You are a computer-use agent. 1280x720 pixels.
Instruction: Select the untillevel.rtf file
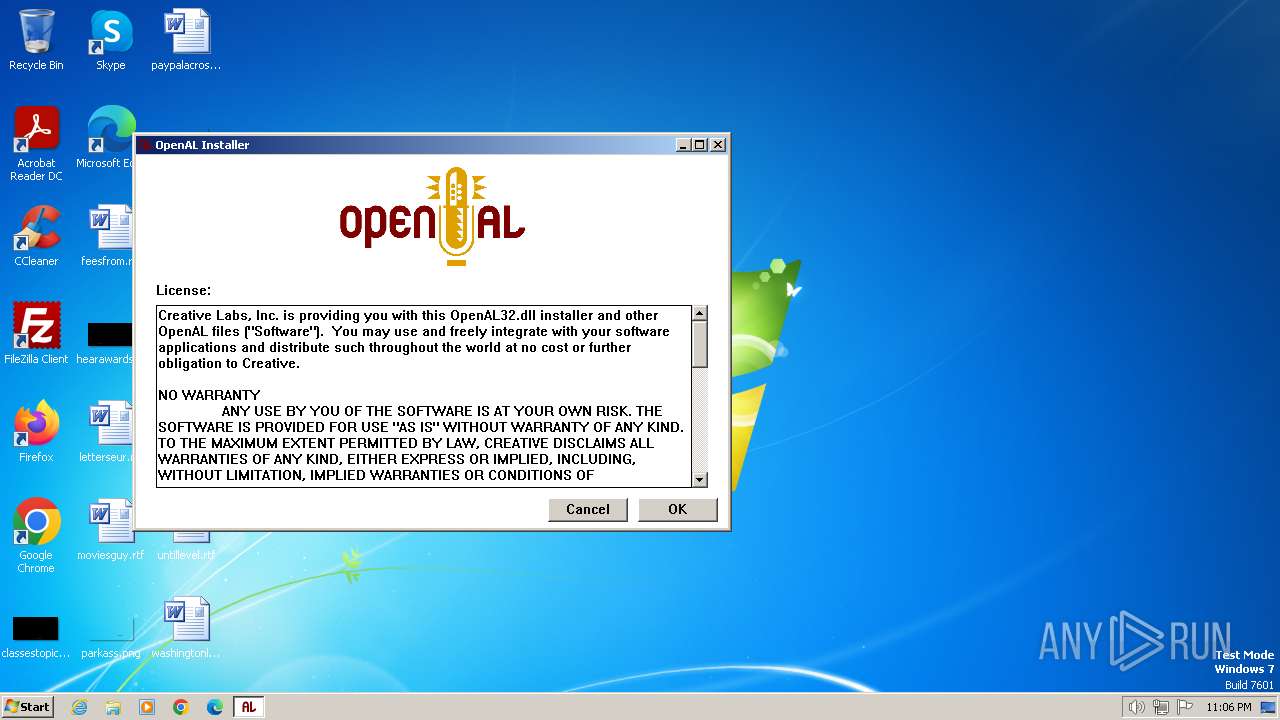point(186,546)
